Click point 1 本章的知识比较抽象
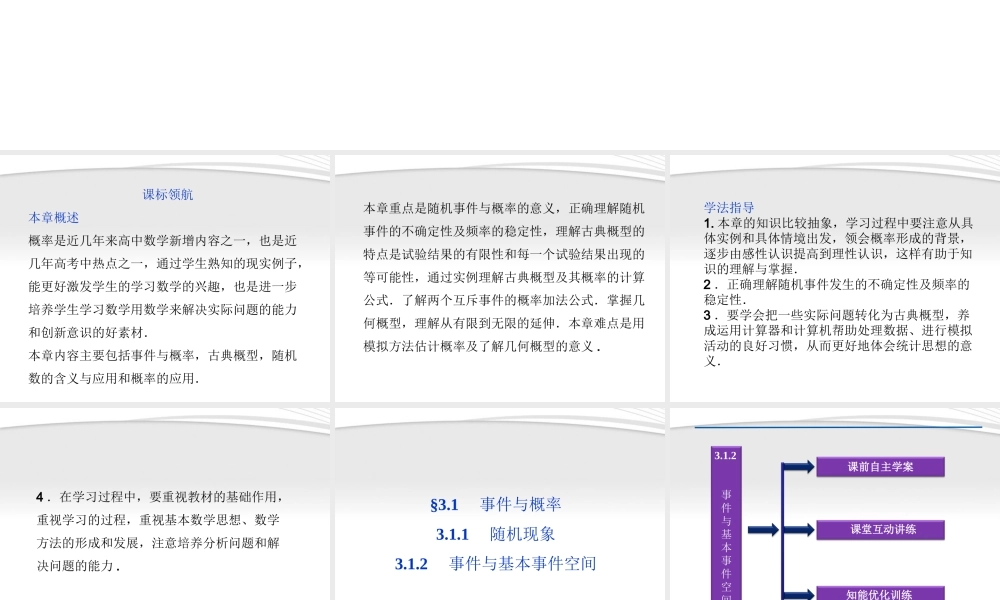The width and height of the screenshot is (1000, 600). coord(839,246)
